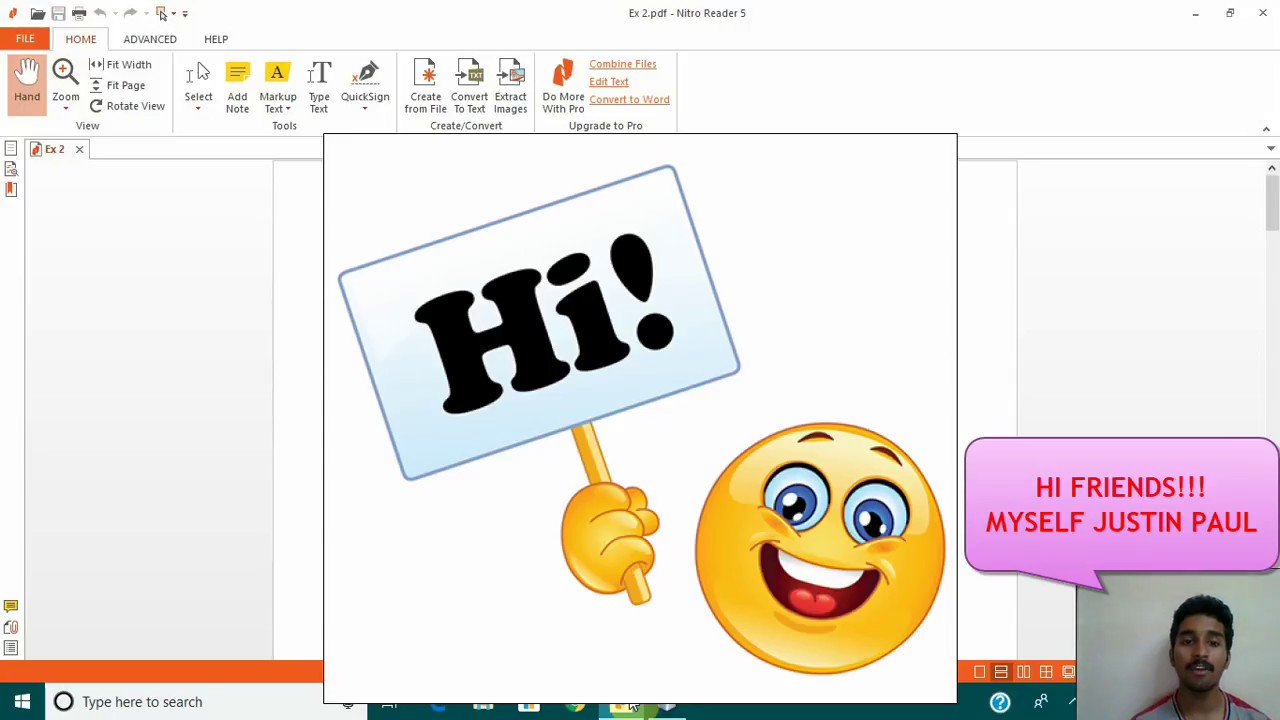1280x720 pixels.
Task: Switch to facing continuous view in status bar
Action: [x=1046, y=672]
